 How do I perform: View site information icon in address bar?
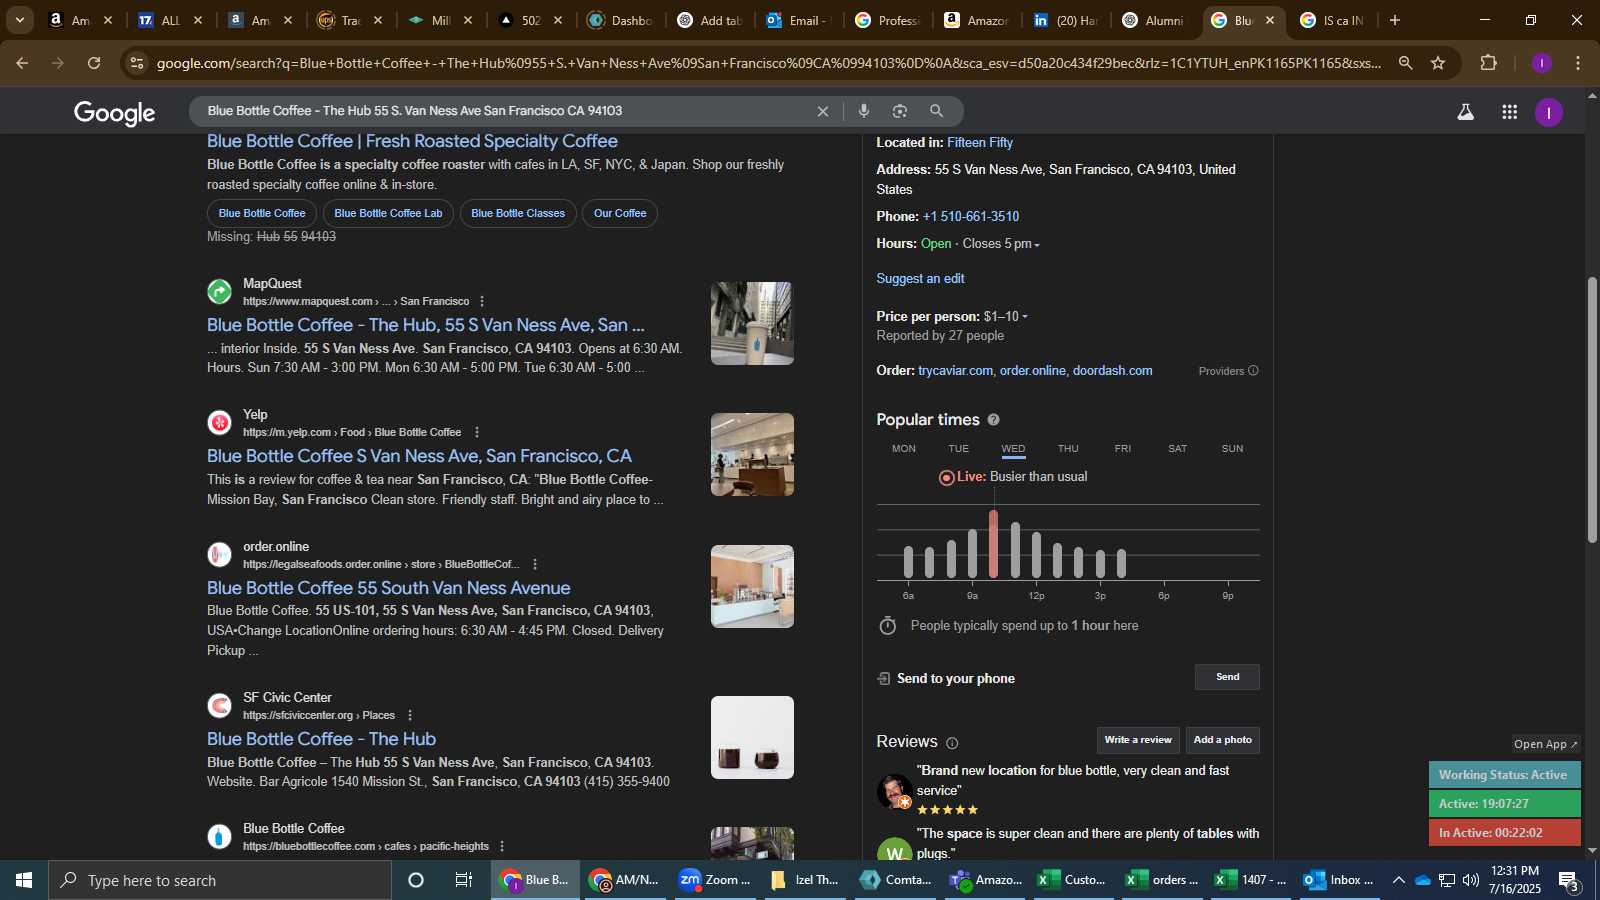(137, 63)
